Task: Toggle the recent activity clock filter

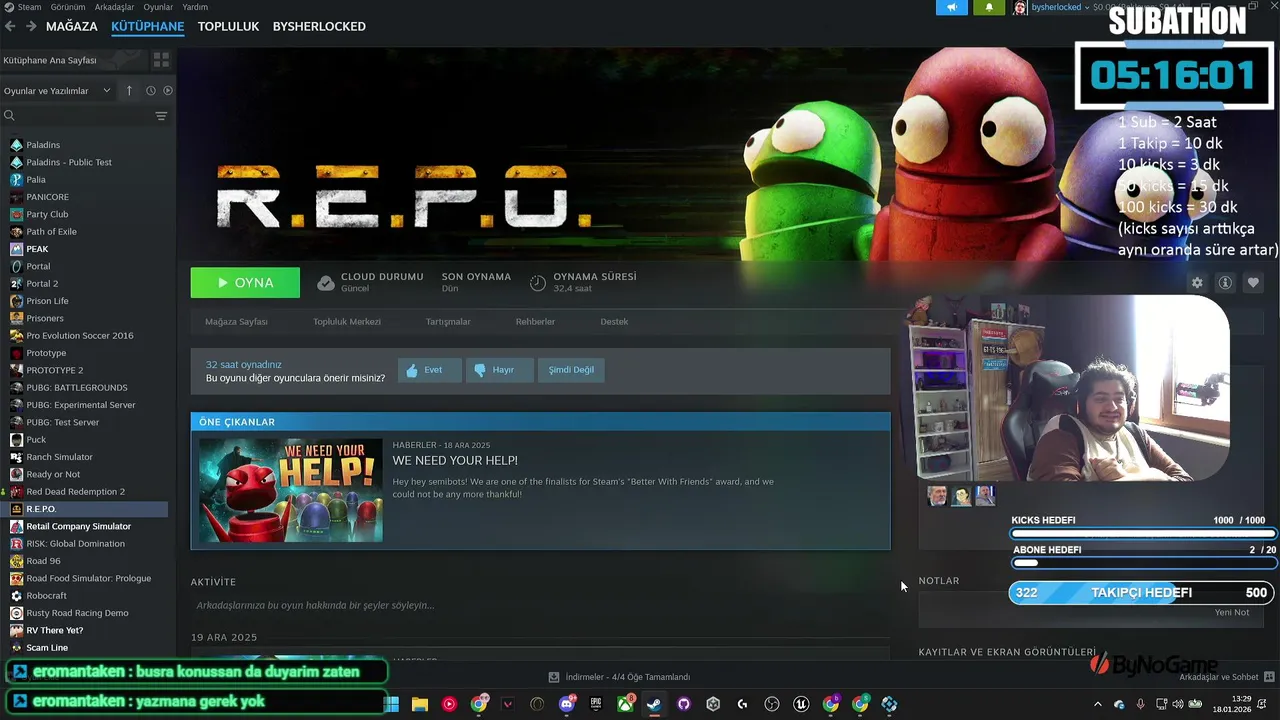Action: 151,91
